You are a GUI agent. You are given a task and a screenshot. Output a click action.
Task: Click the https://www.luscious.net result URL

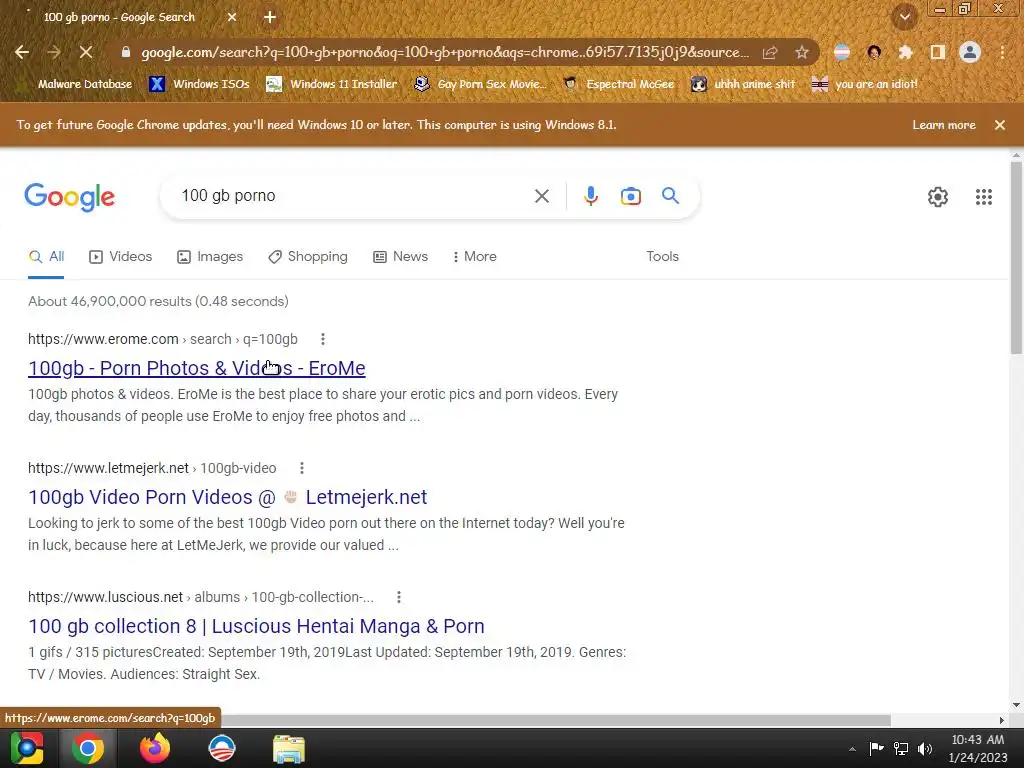pyautogui.click(x=105, y=597)
